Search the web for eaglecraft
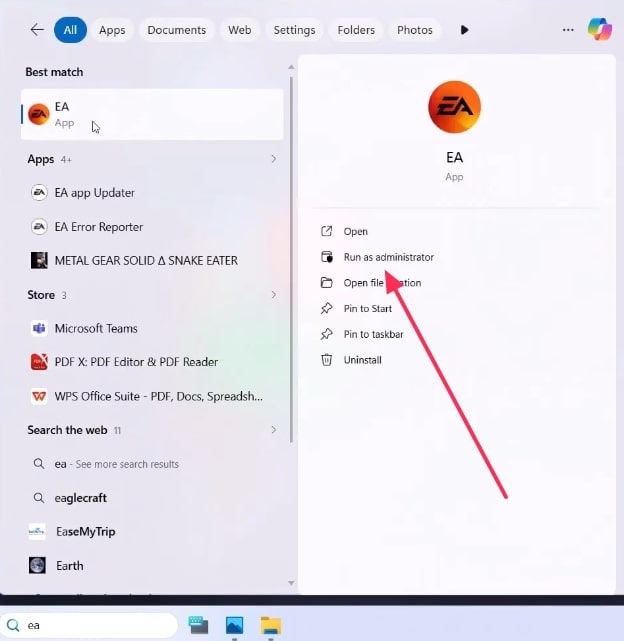Viewport: 624px width, 641px height. pyautogui.click(x=152, y=498)
